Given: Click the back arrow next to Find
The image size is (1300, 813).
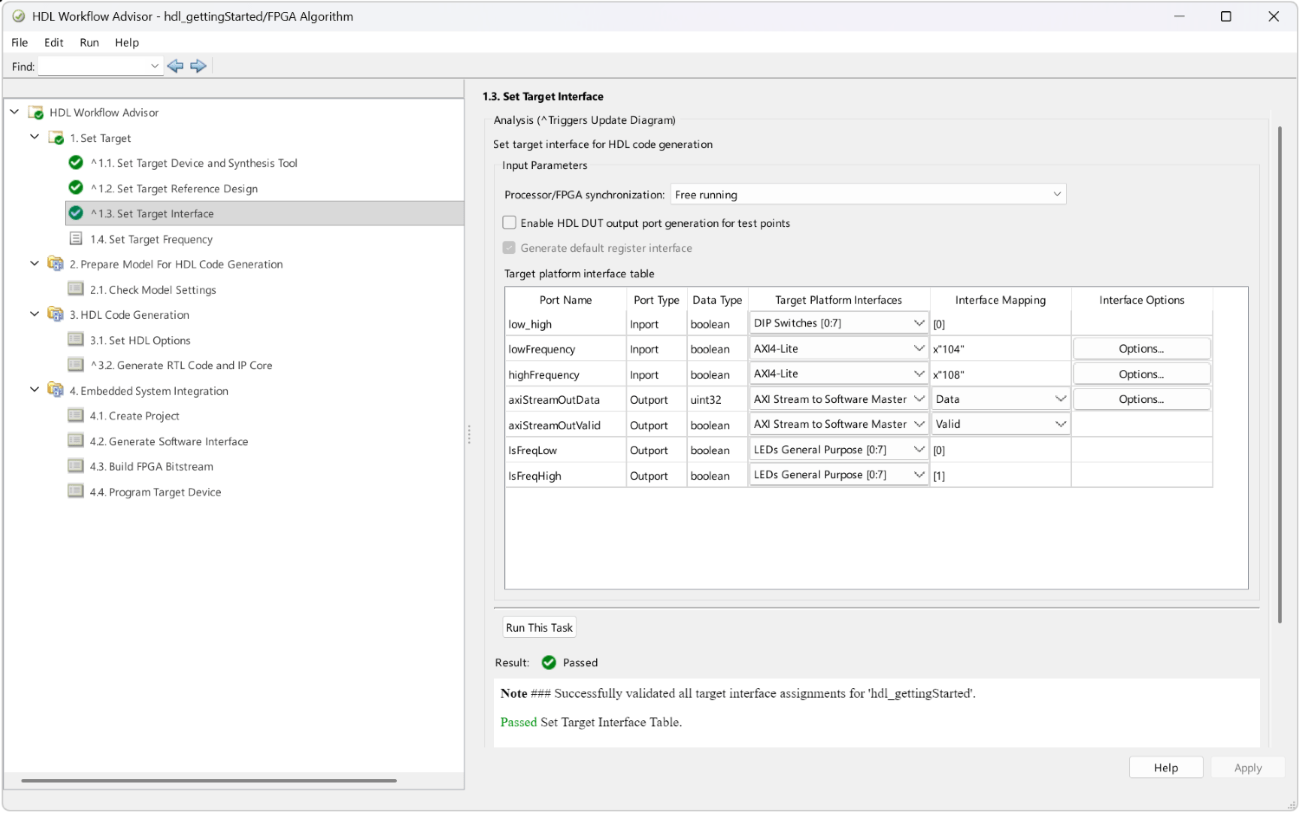Looking at the screenshot, I should pos(175,66).
